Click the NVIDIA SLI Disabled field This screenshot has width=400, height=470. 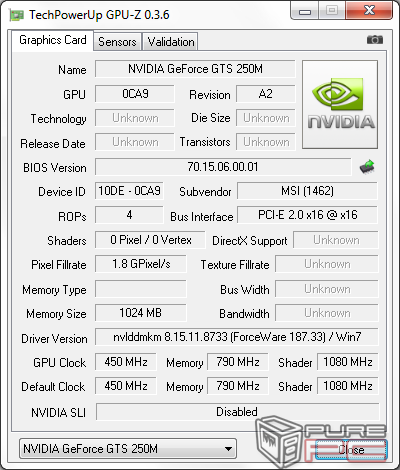[237, 412]
